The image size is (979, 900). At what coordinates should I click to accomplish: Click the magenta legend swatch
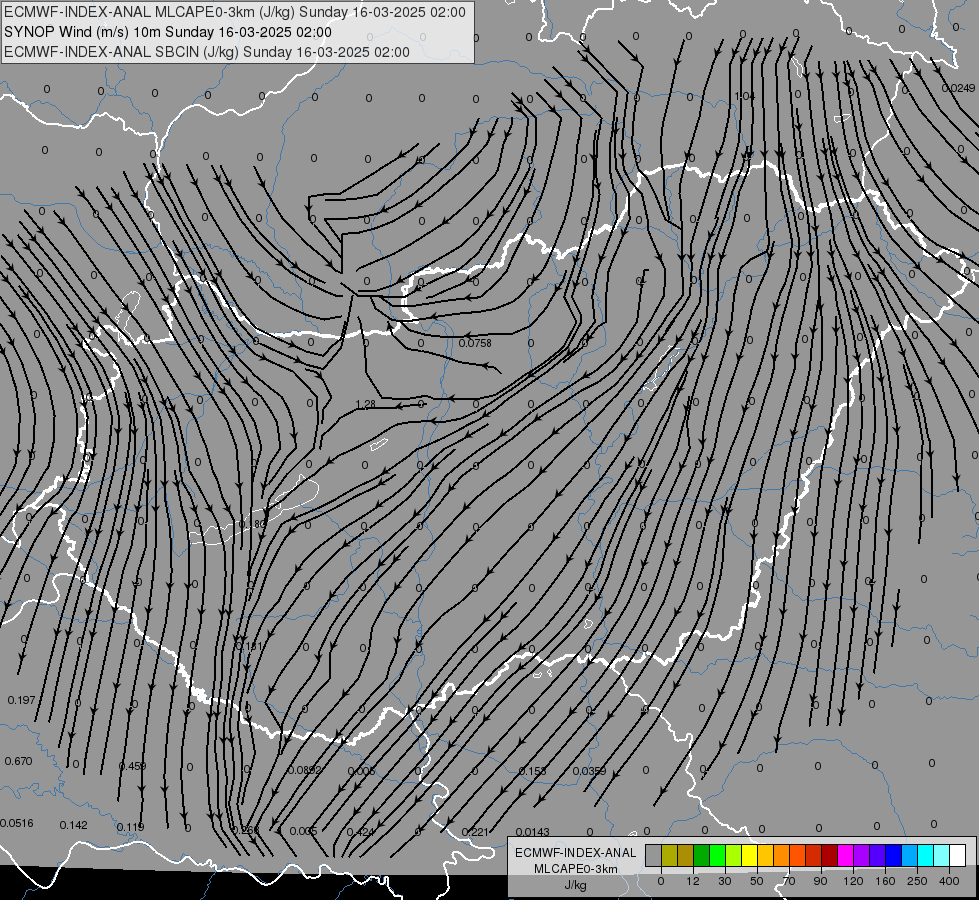coord(846,855)
